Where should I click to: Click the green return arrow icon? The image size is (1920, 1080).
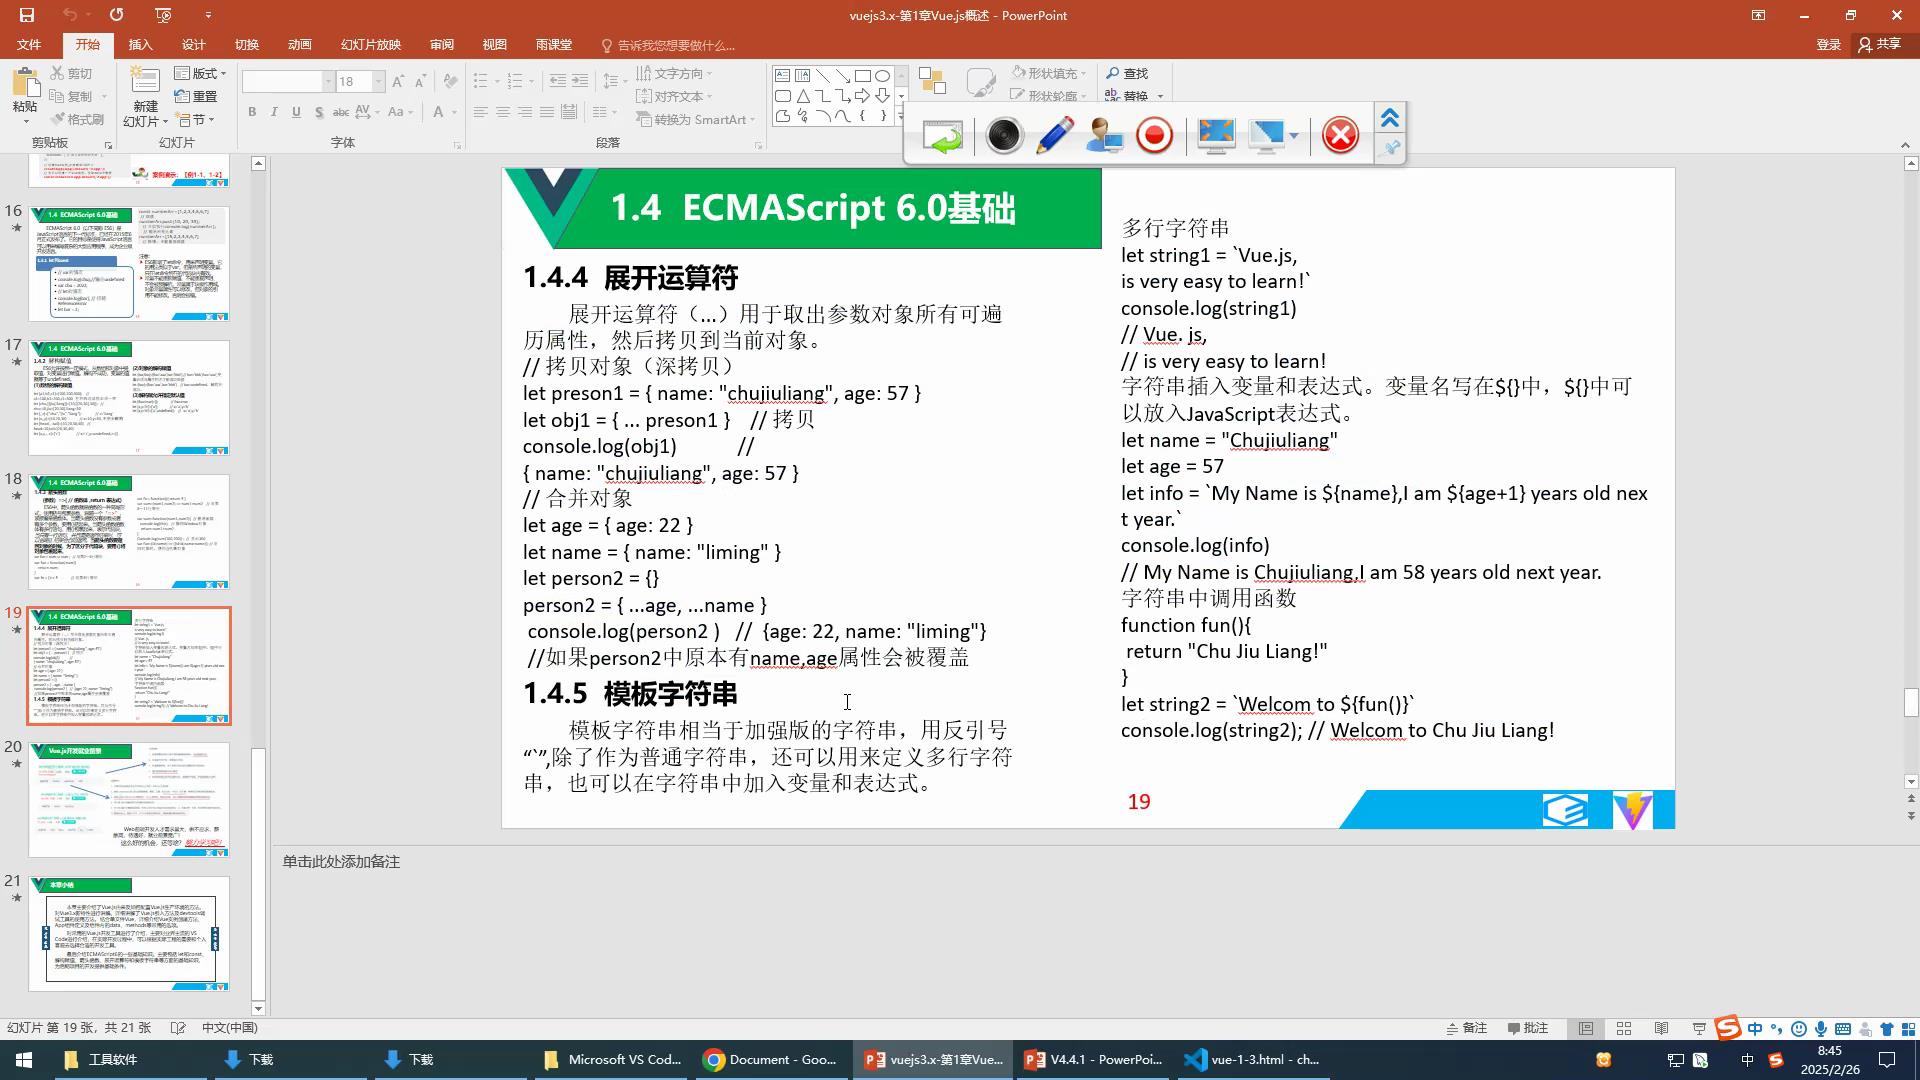point(942,136)
